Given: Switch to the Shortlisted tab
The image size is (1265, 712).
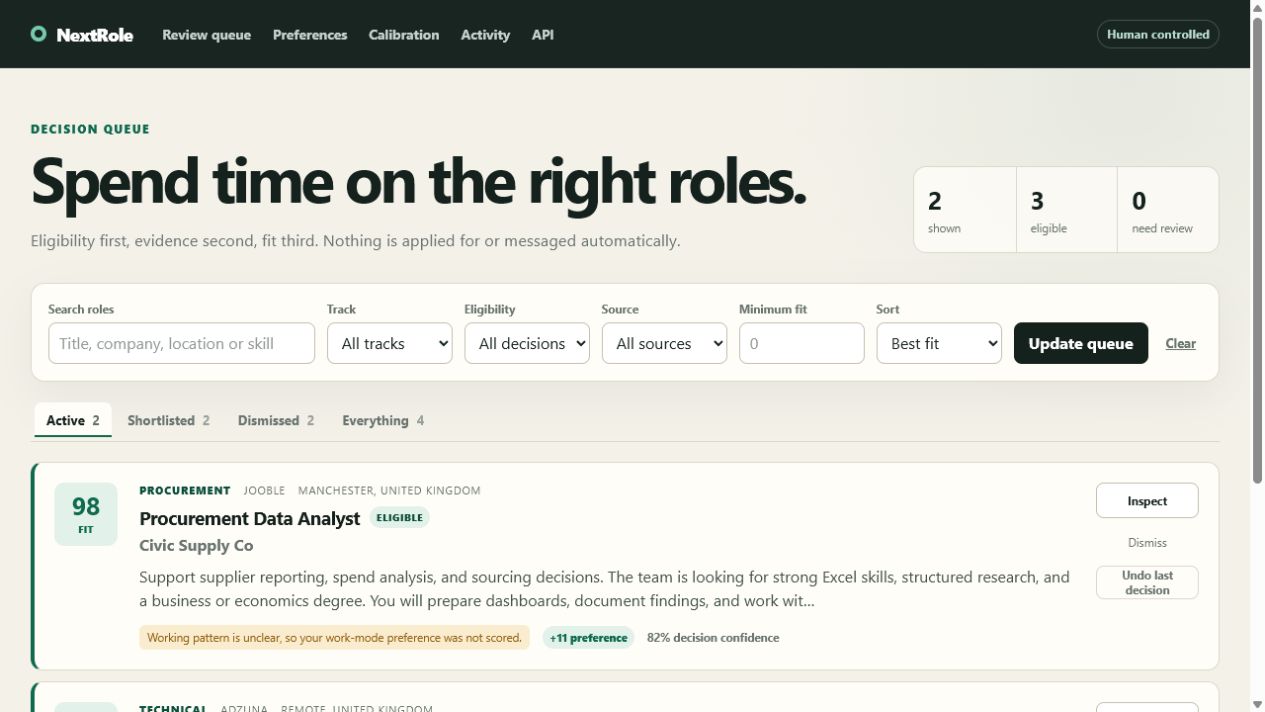Looking at the screenshot, I should [x=168, y=420].
